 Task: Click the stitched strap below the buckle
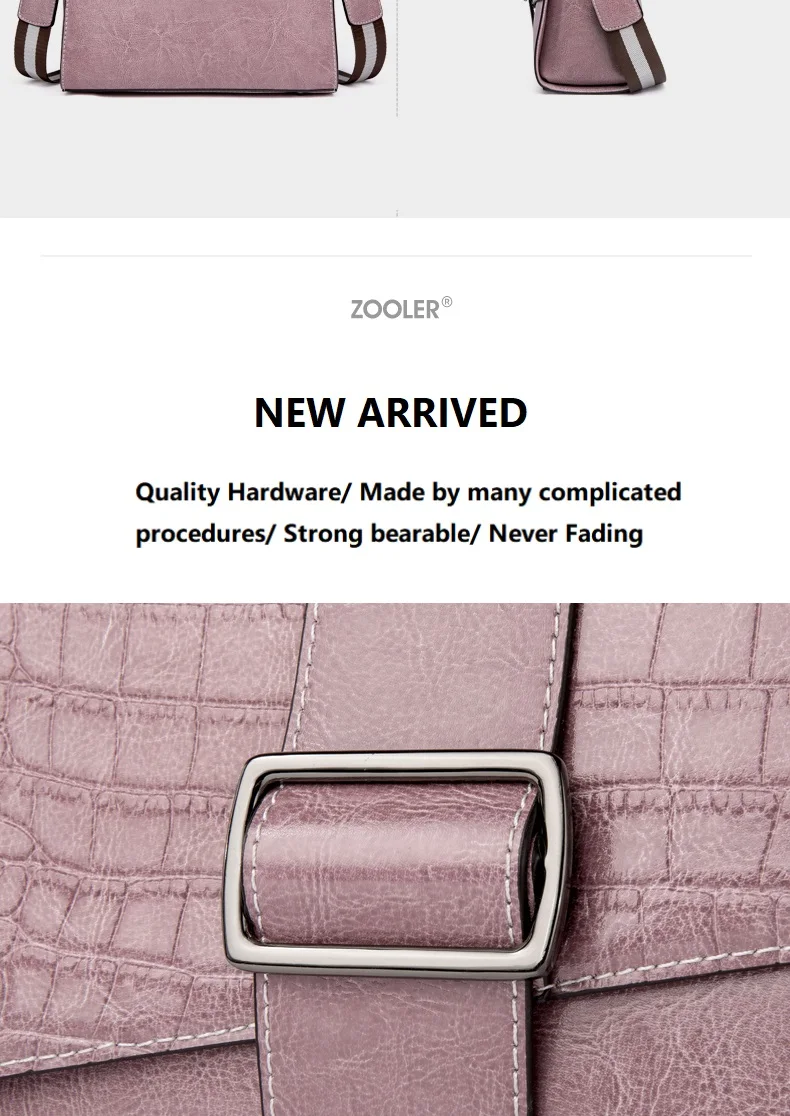pyautogui.click(x=399, y=1043)
